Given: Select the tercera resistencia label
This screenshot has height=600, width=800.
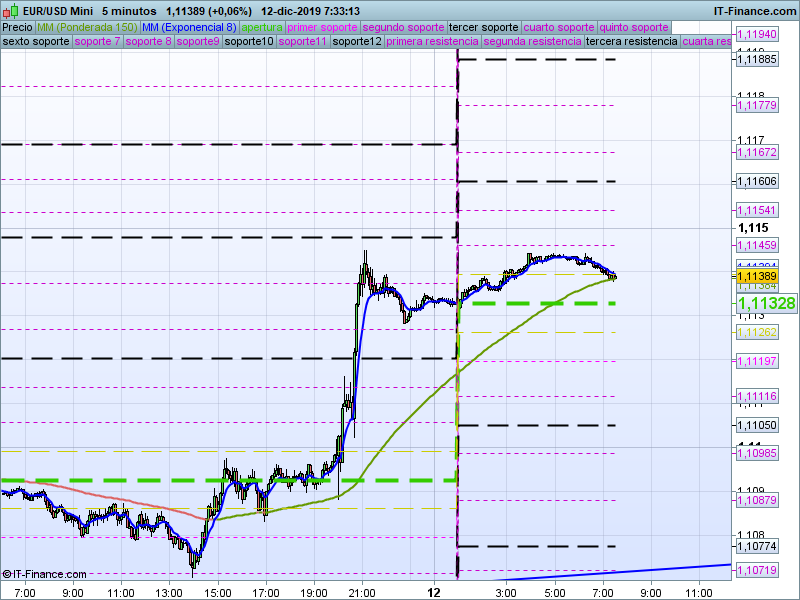Looking at the screenshot, I should (631, 42).
